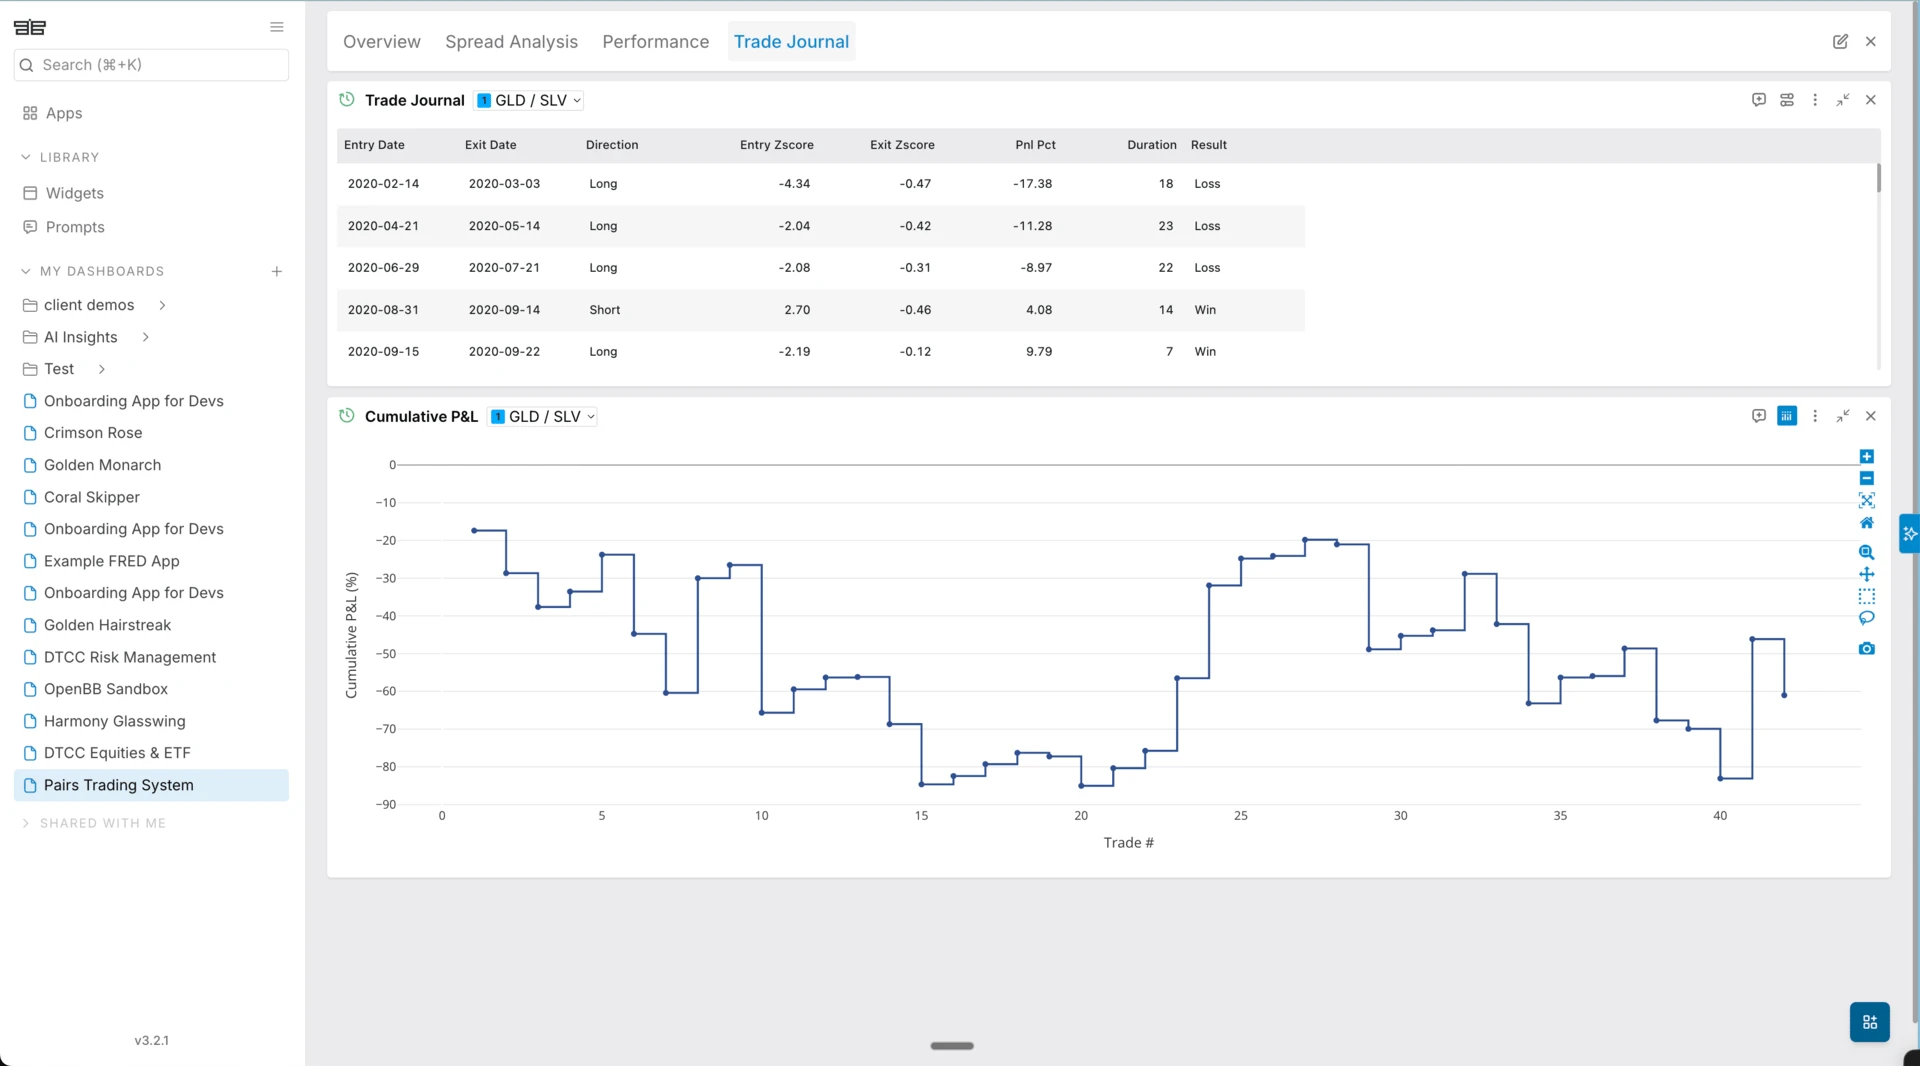Open the Performance tab
This screenshot has width=1920, height=1066.
(655, 42)
